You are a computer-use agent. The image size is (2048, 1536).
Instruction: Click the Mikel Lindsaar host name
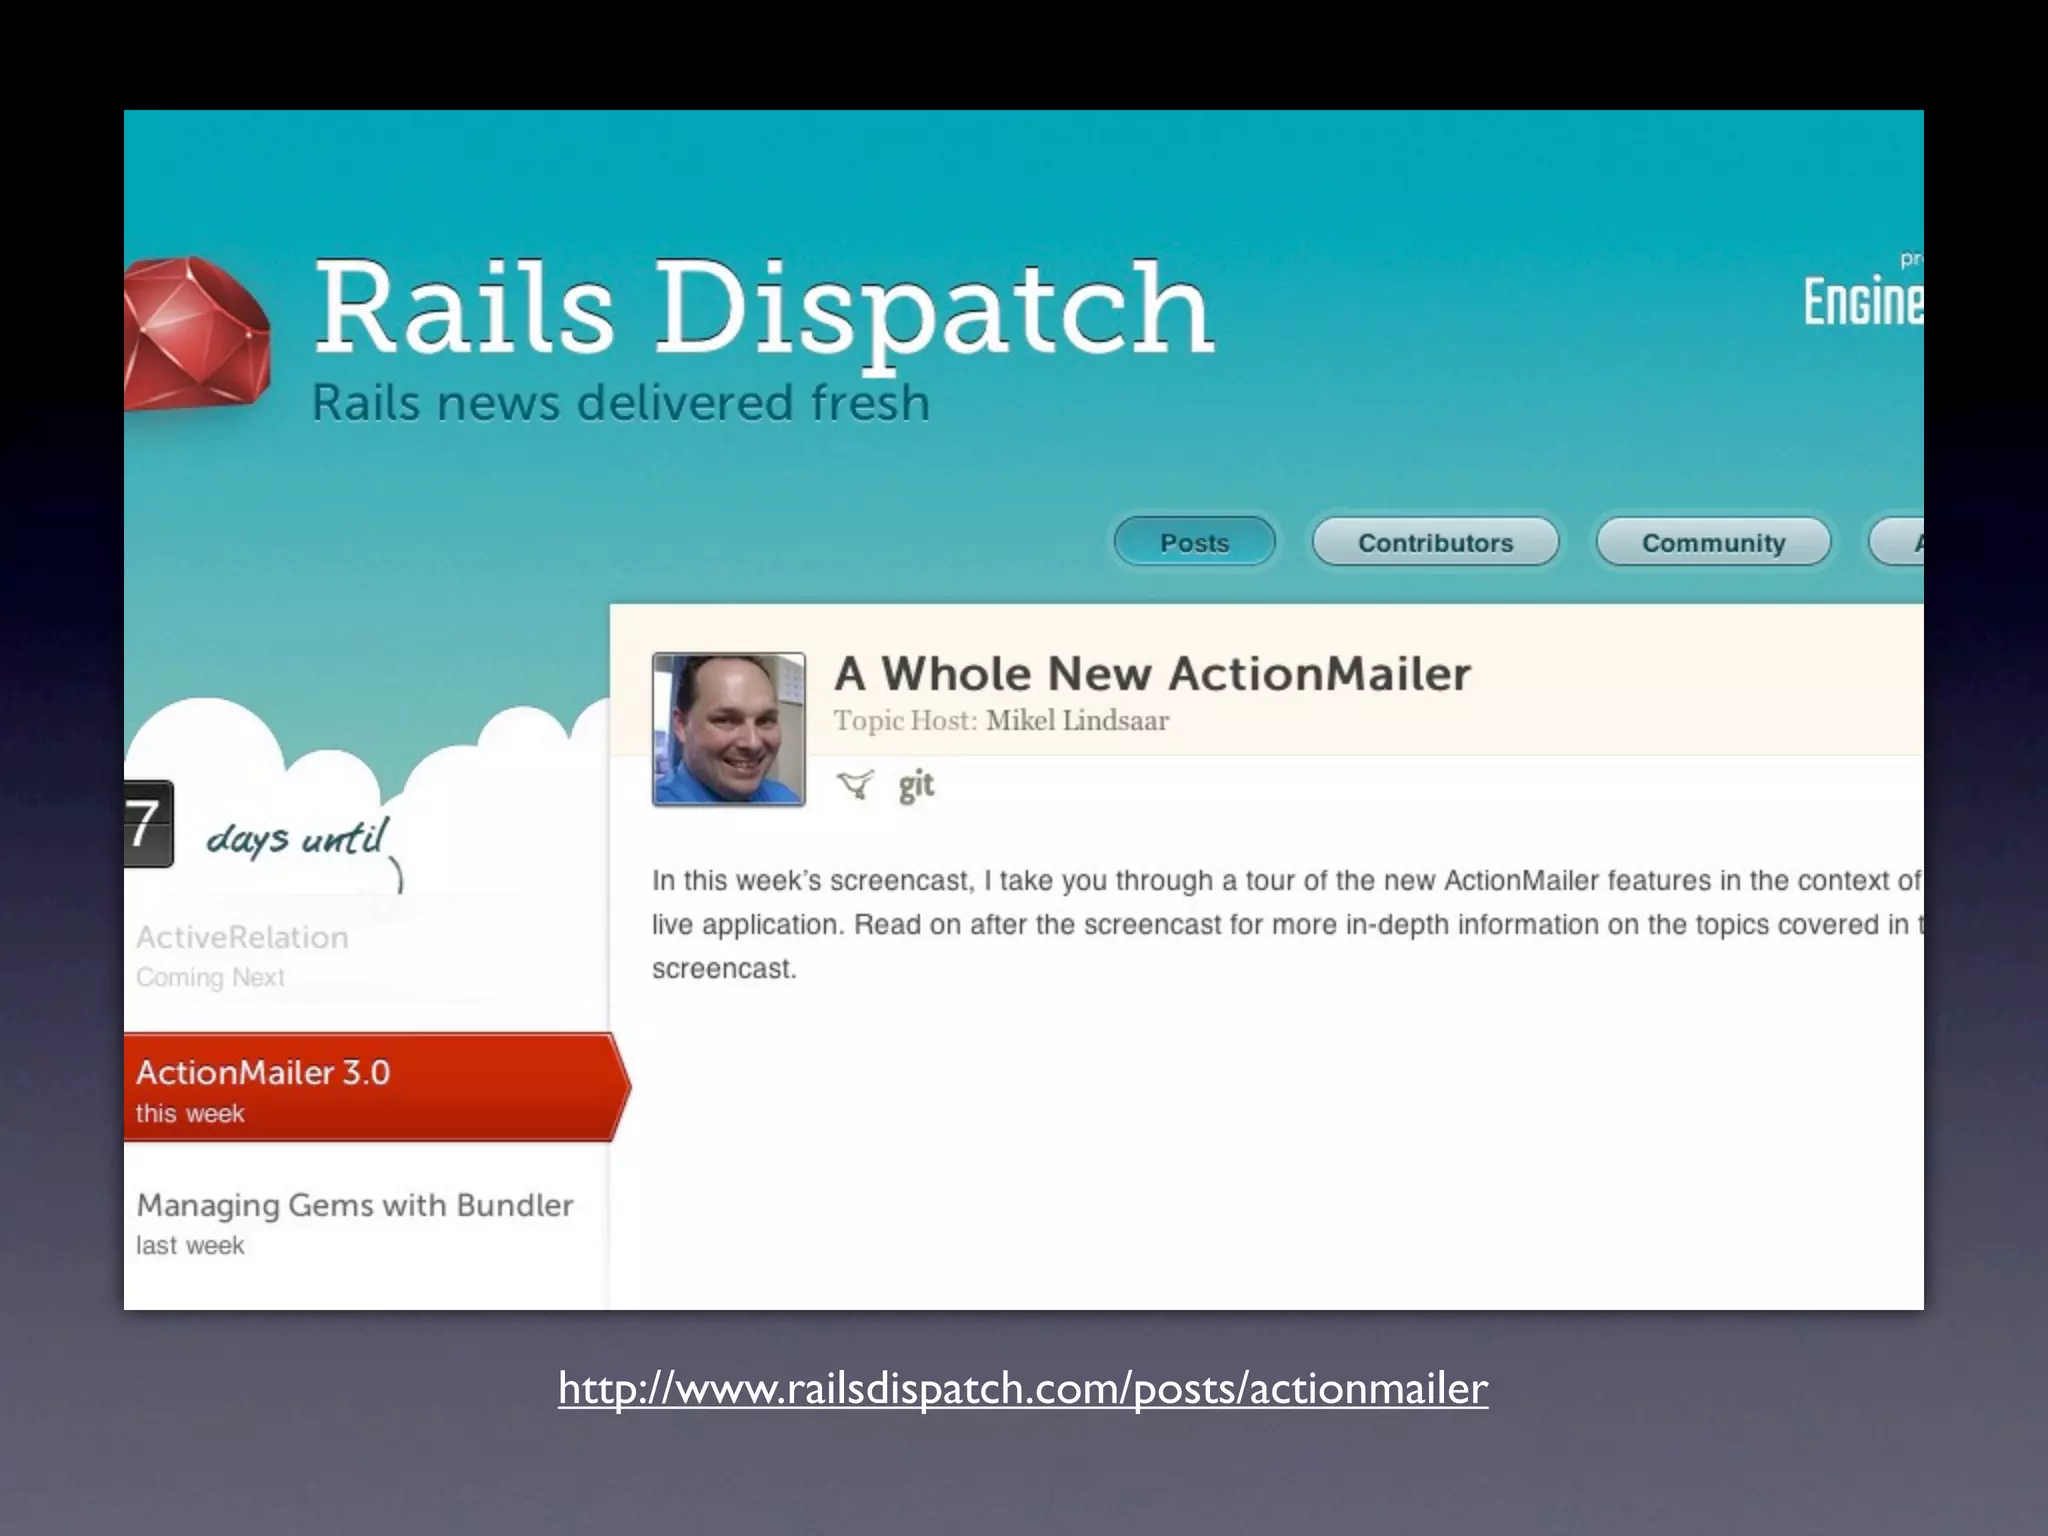(x=1077, y=720)
